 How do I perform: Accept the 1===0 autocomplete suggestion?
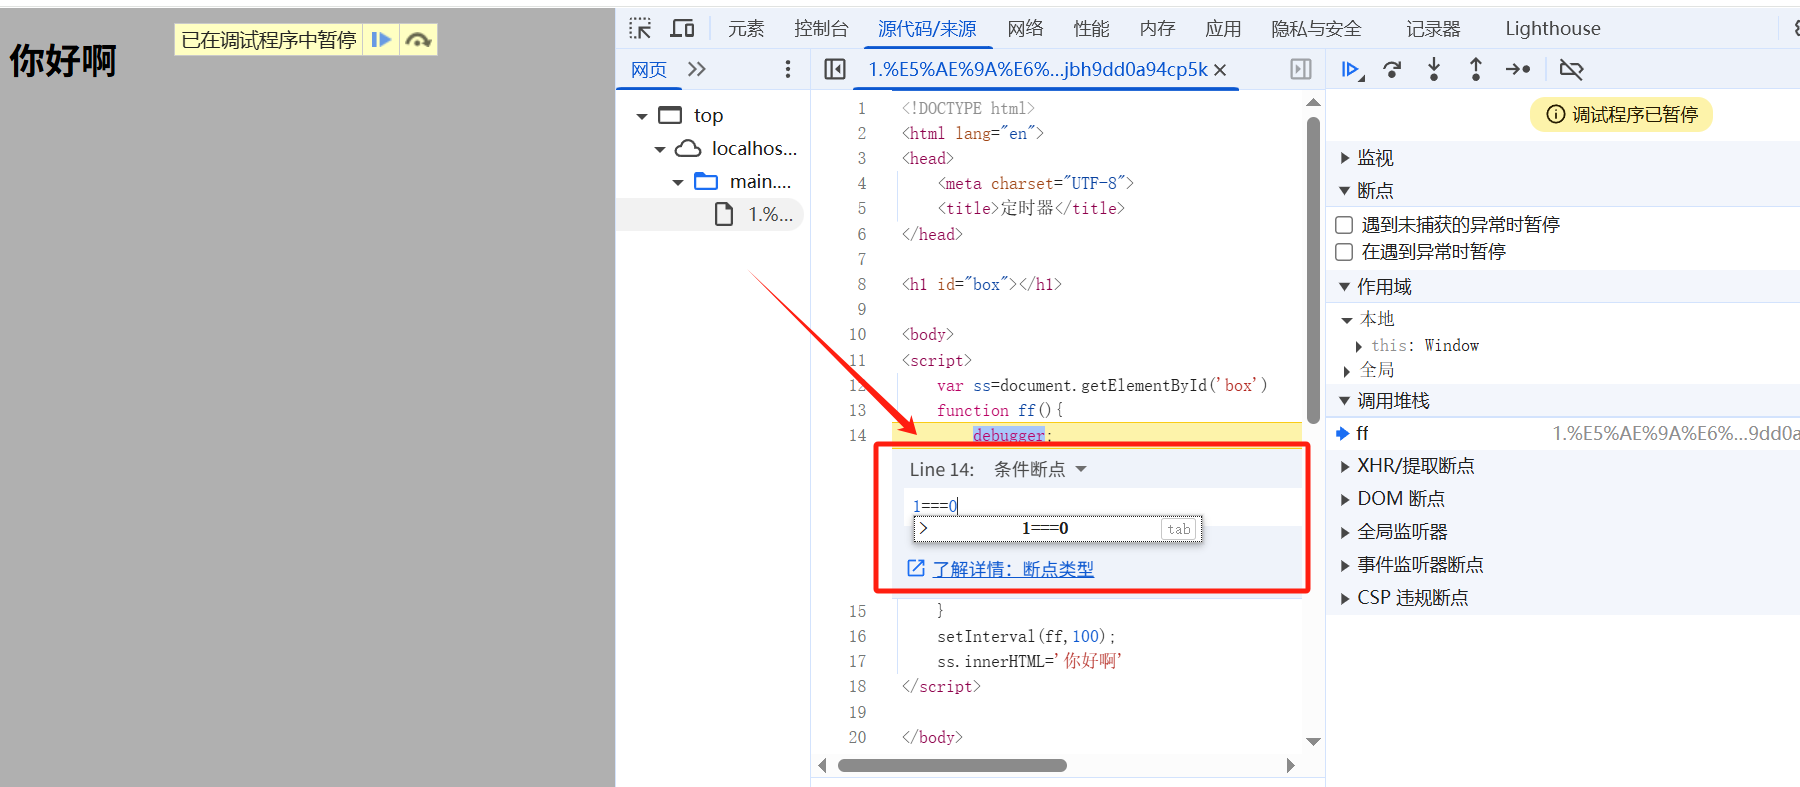(1057, 528)
